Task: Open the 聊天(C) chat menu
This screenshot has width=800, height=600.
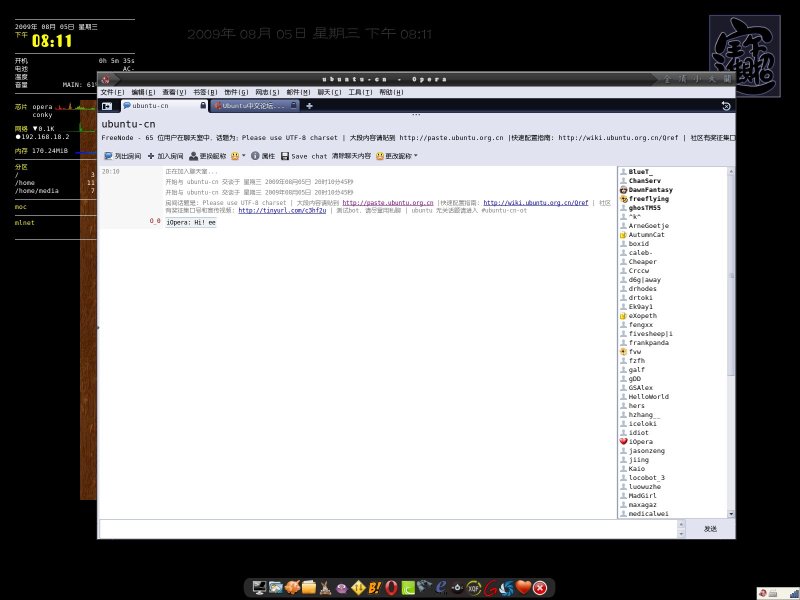Action: [330, 92]
